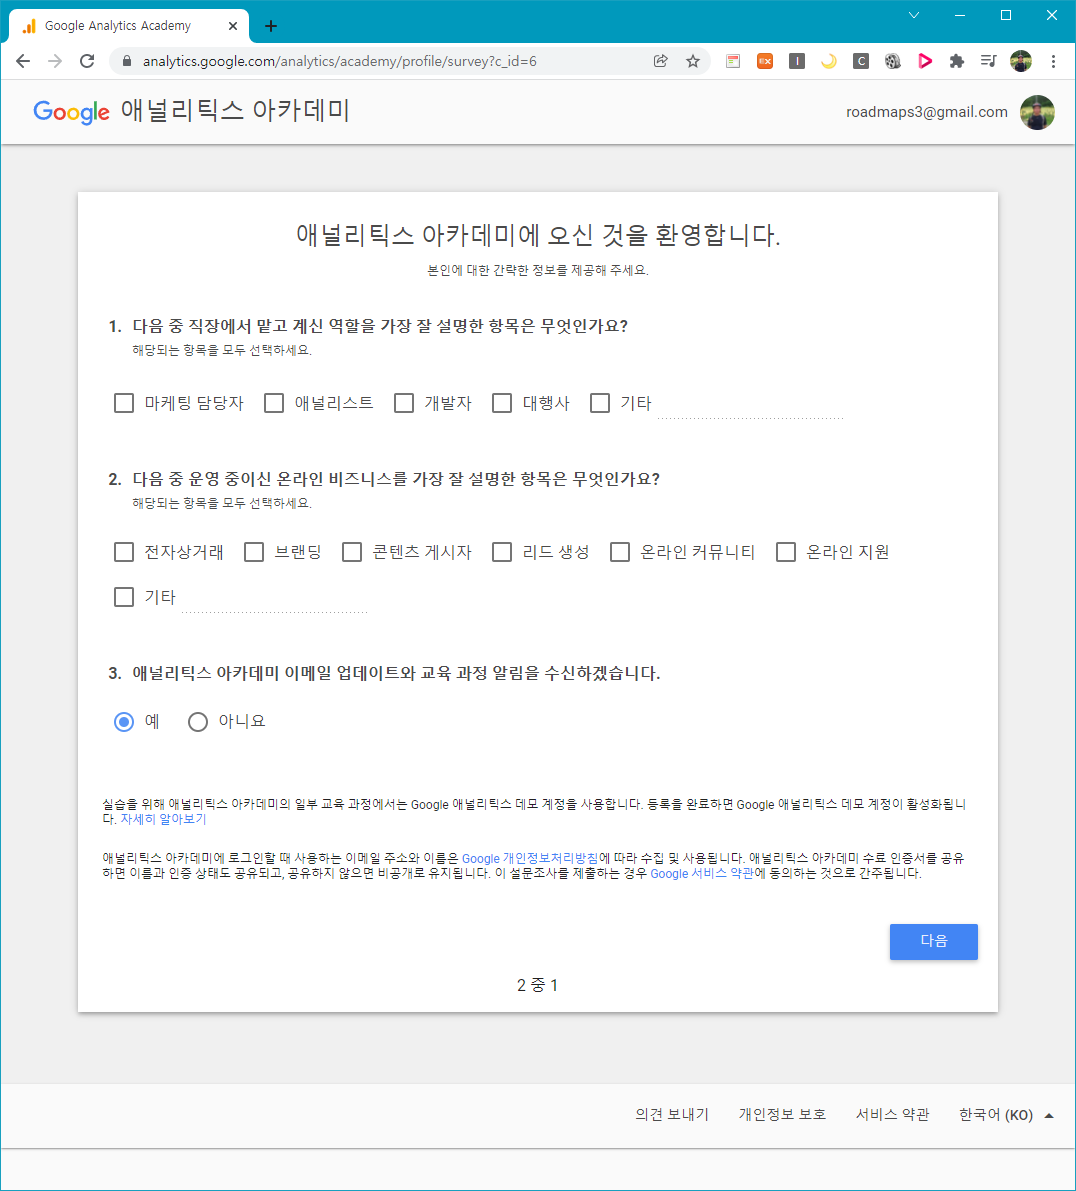Open the first extension icon after the star
Image resolution: width=1076 pixels, height=1191 pixels.
click(733, 62)
